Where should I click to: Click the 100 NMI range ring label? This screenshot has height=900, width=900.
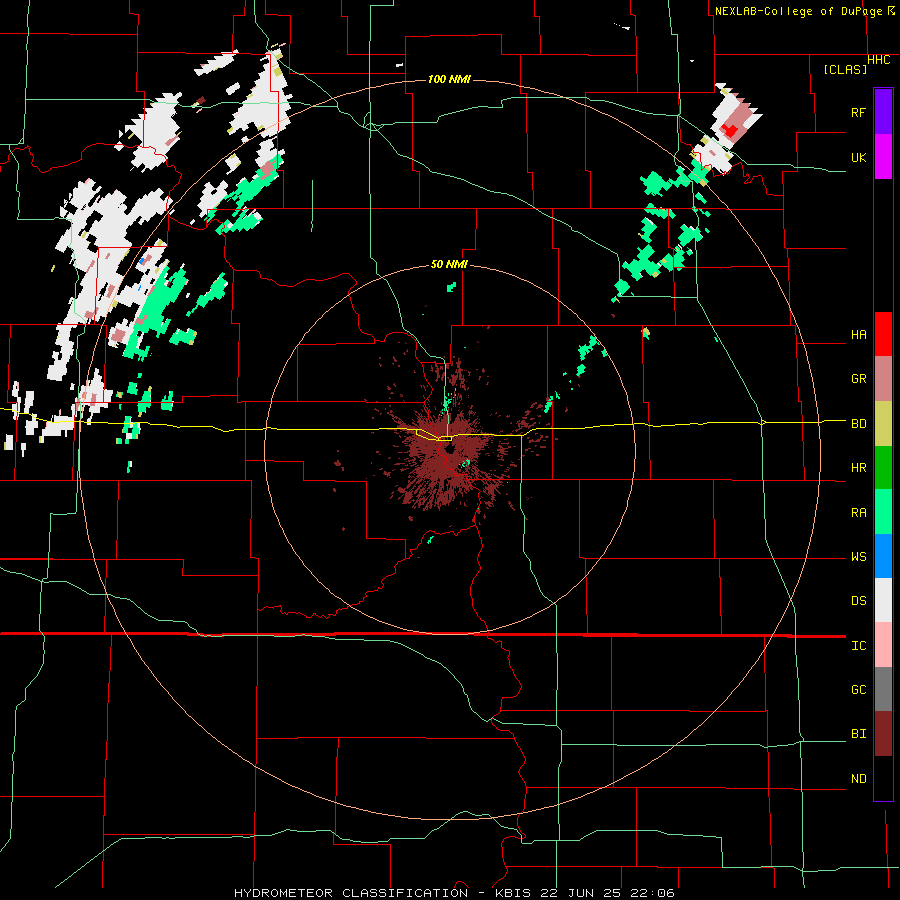click(449, 79)
